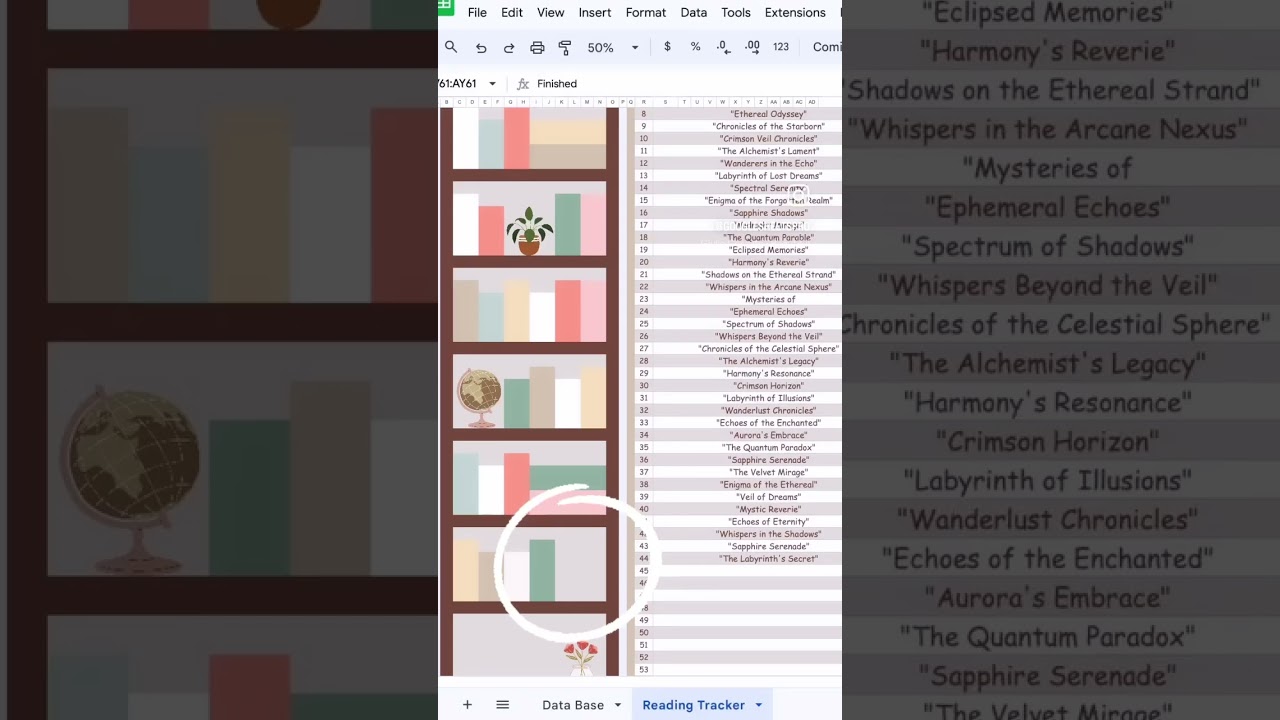Open the View menu
Image resolution: width=1280 pixels, height=720 pixels.
[550, 13]
